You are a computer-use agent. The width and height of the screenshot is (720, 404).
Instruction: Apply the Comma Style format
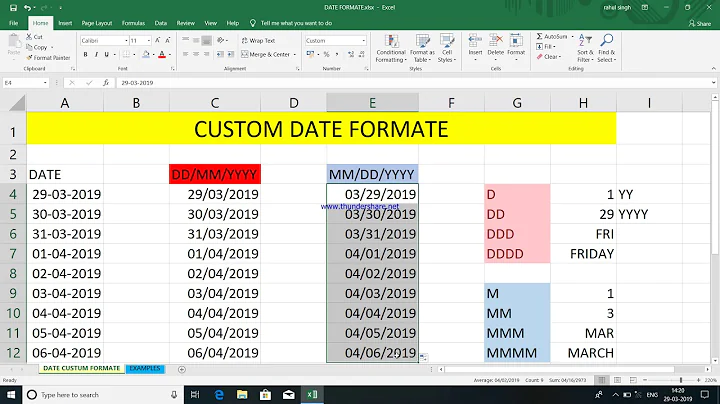(x=338, y=54)
